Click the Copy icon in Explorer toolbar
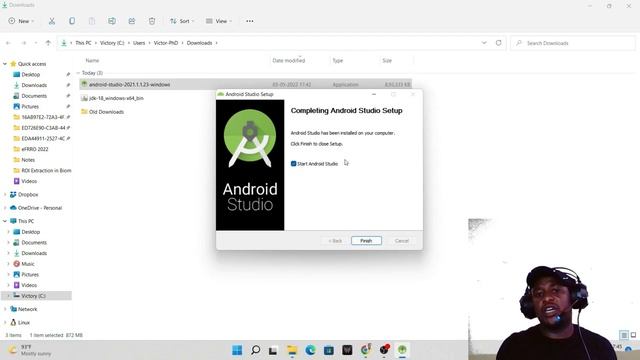The width and height of the screenshot is (640, 360). tap(72, 21)
